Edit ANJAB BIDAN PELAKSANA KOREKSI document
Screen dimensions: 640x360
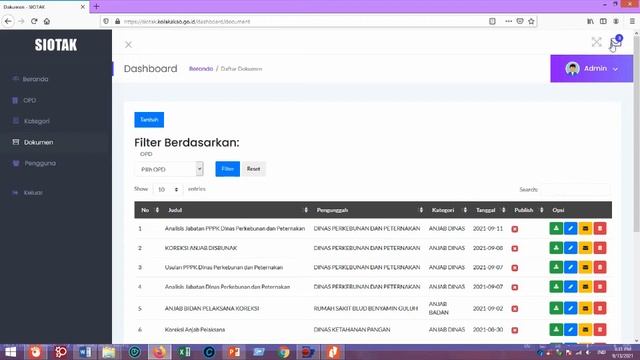pos(571,308)
